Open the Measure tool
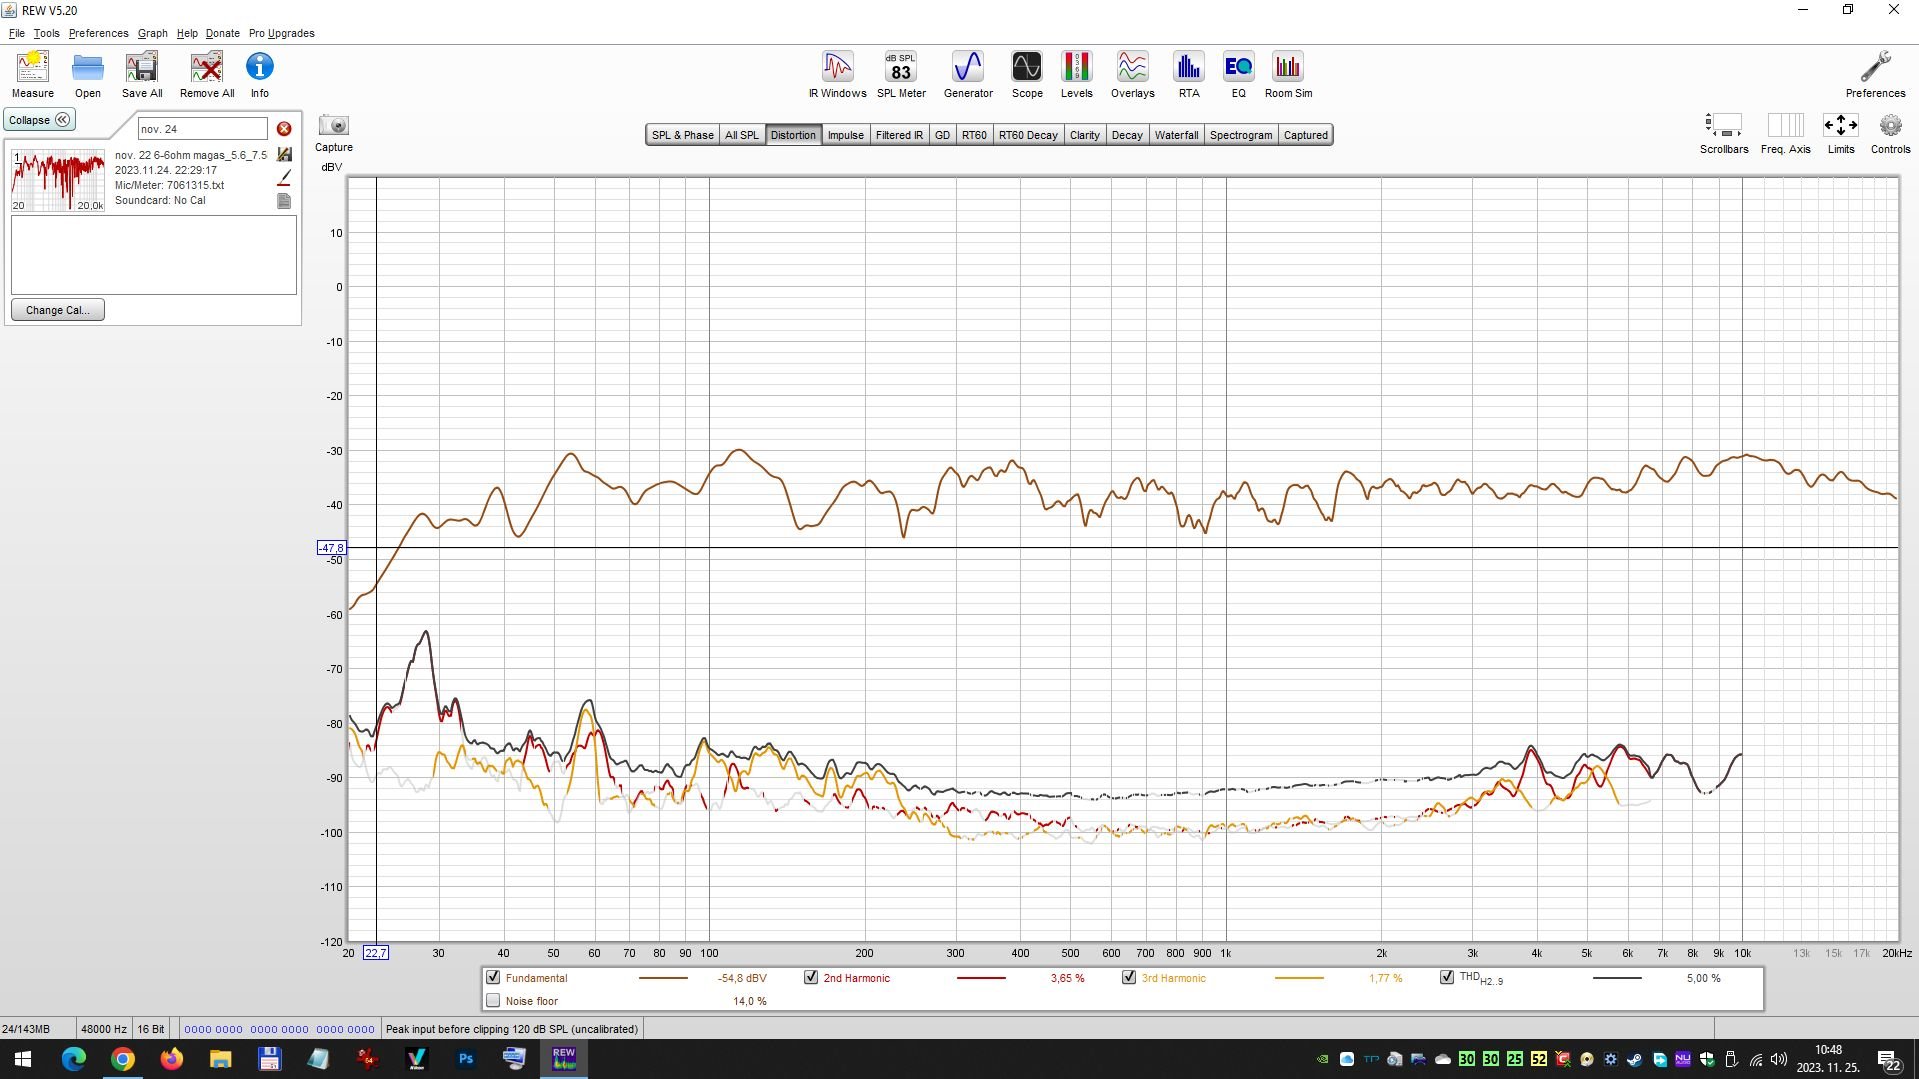 coord(32,75)
